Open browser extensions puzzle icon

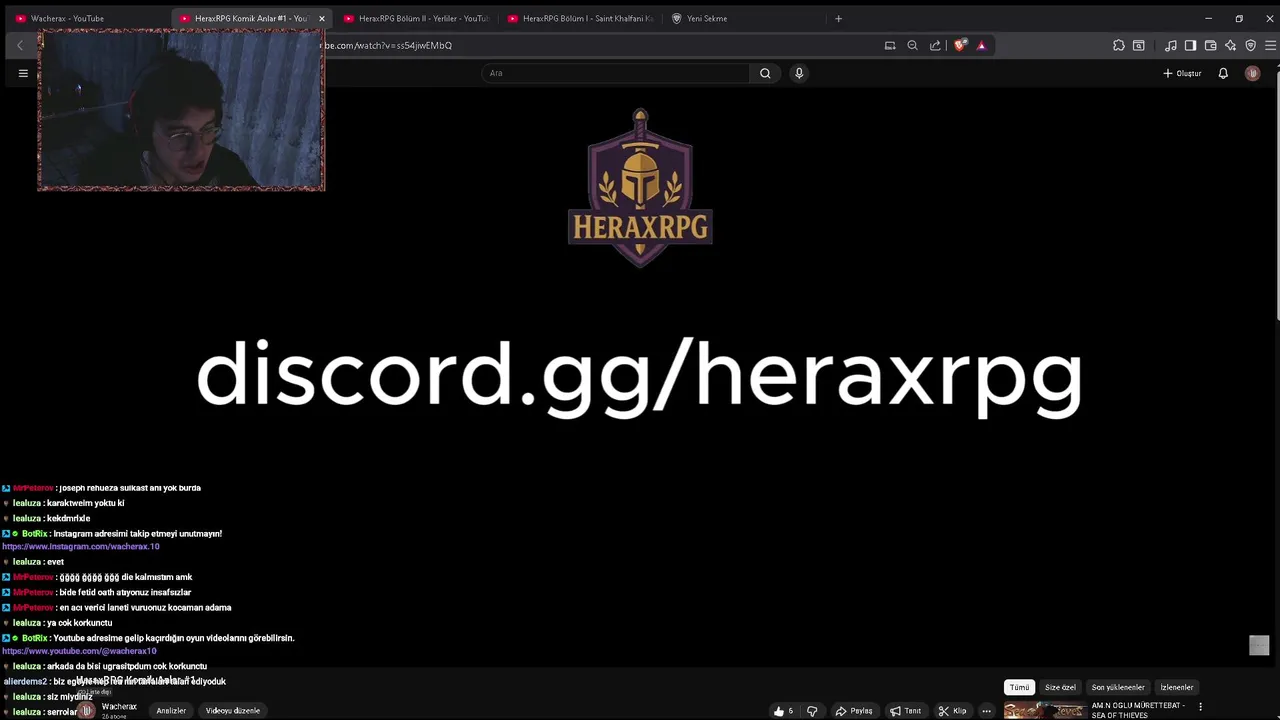coord(1119,45)
